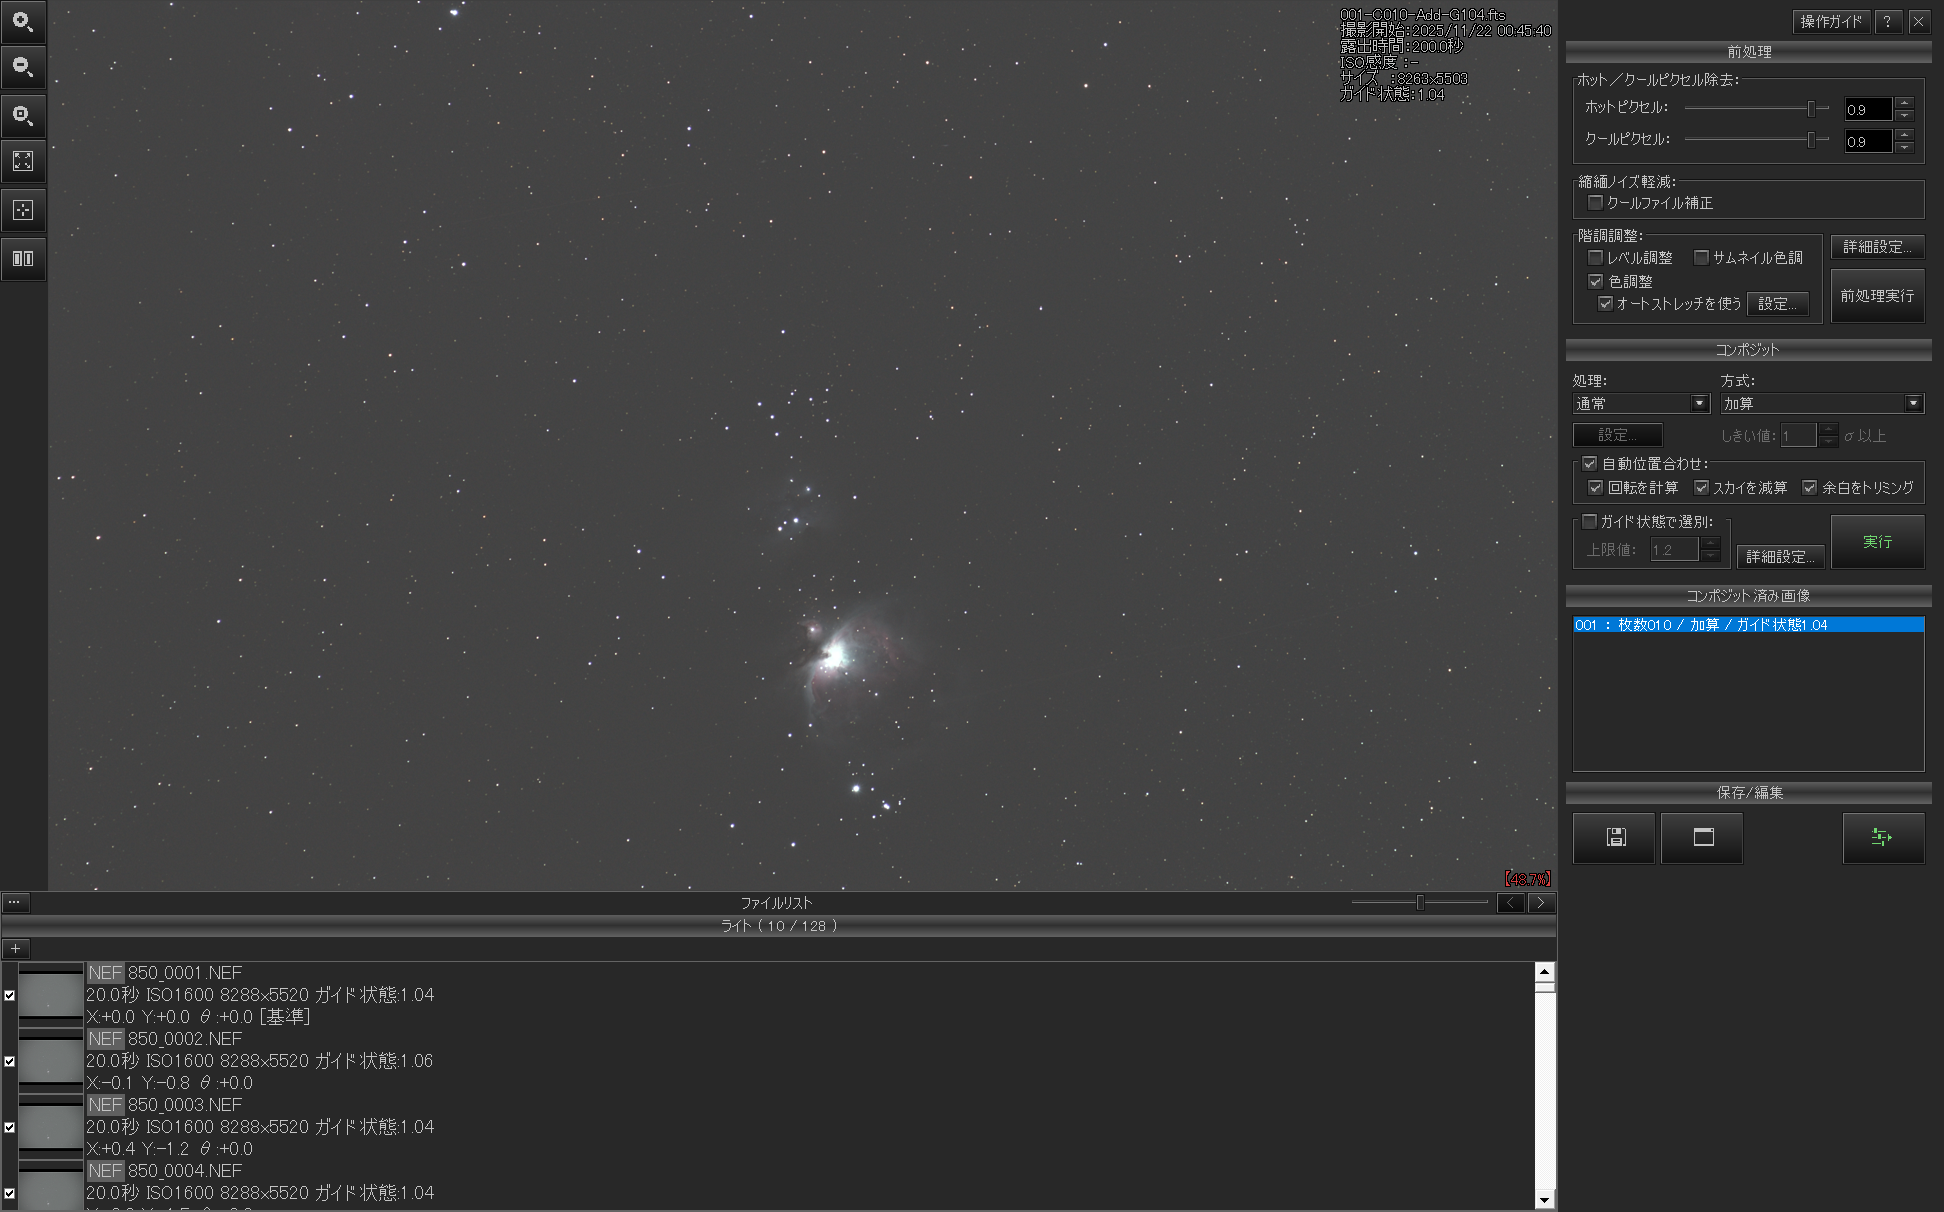Image resolution: width=1944 pixels, height=1212 pixels.
Task: Click the green edit transfer icon
Action: [1882, 838]
